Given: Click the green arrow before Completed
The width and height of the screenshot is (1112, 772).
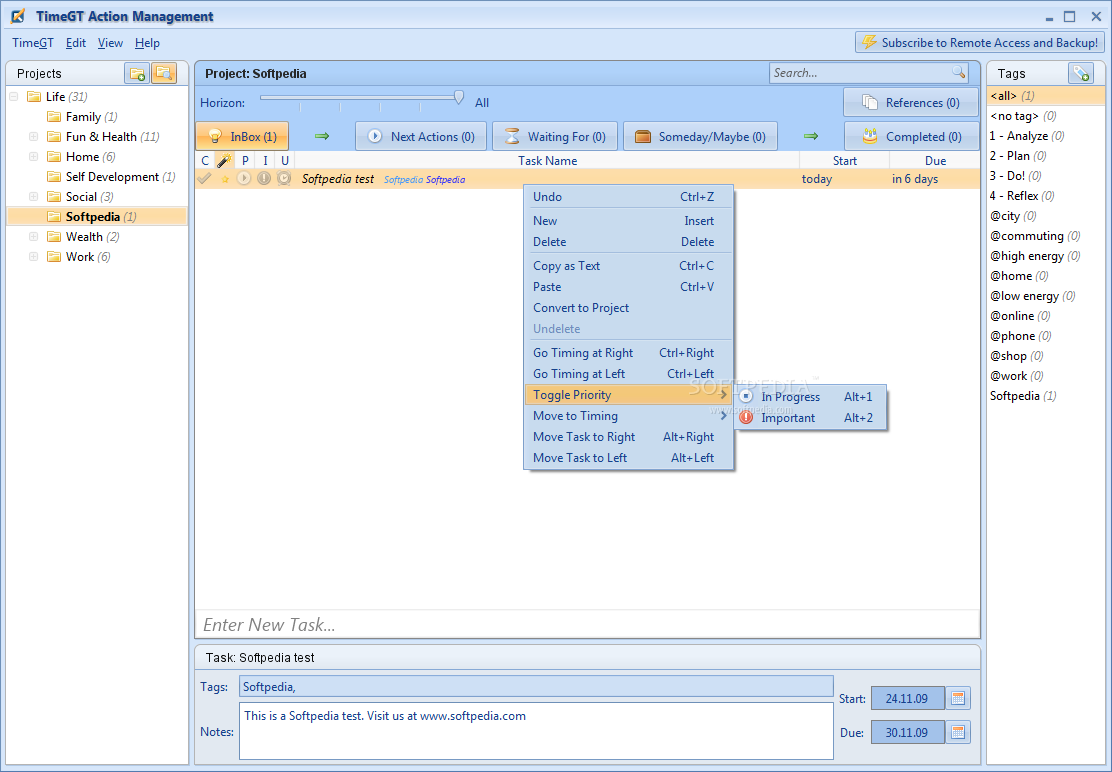Looking at the screenshot, I should click(811, 136).
